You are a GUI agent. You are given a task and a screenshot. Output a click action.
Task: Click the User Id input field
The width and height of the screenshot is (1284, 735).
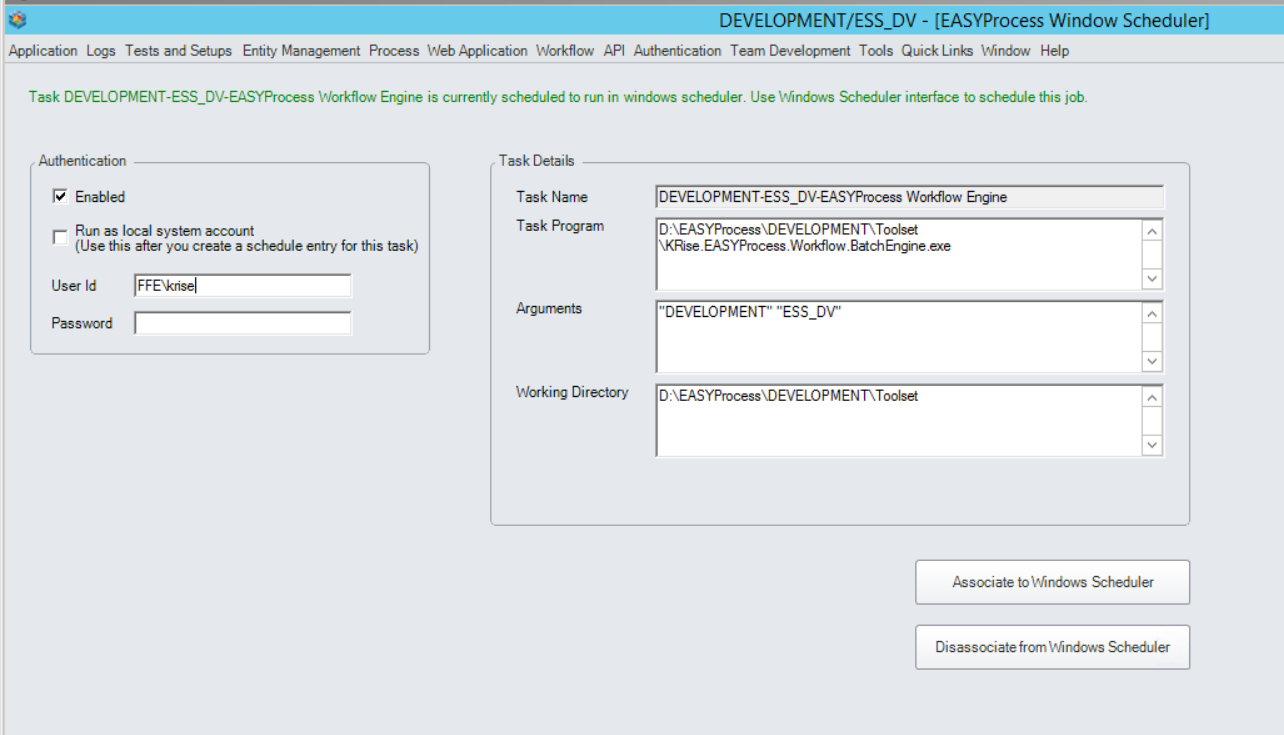coord(243,286)
